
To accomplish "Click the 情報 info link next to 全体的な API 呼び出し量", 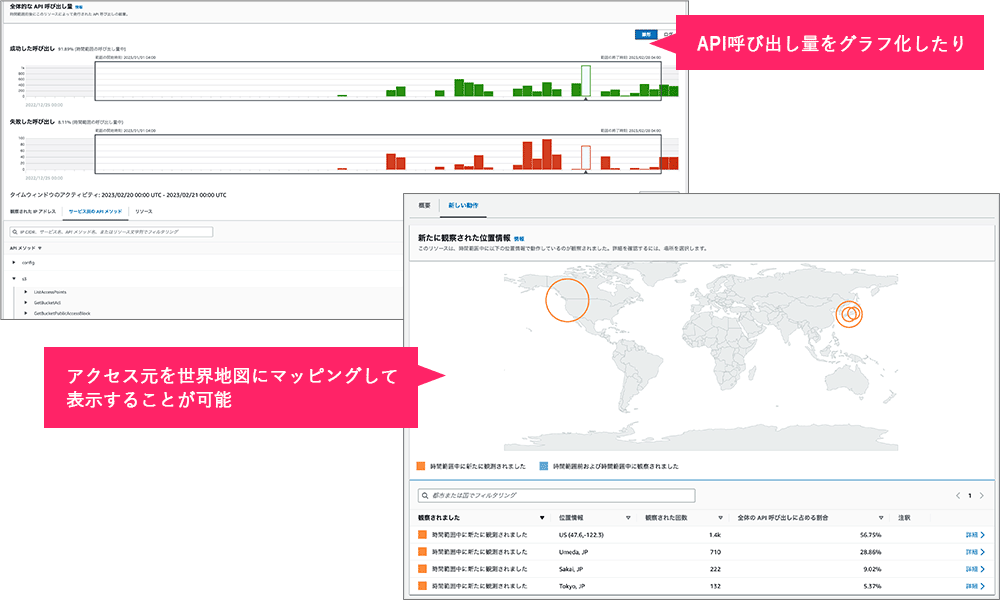I will coord(78,6).
